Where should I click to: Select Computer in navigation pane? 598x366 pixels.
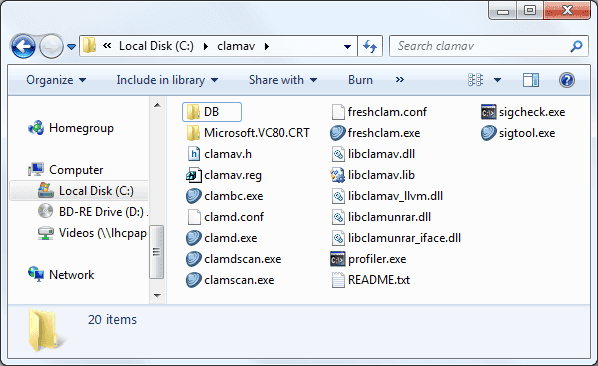(66, 170)
